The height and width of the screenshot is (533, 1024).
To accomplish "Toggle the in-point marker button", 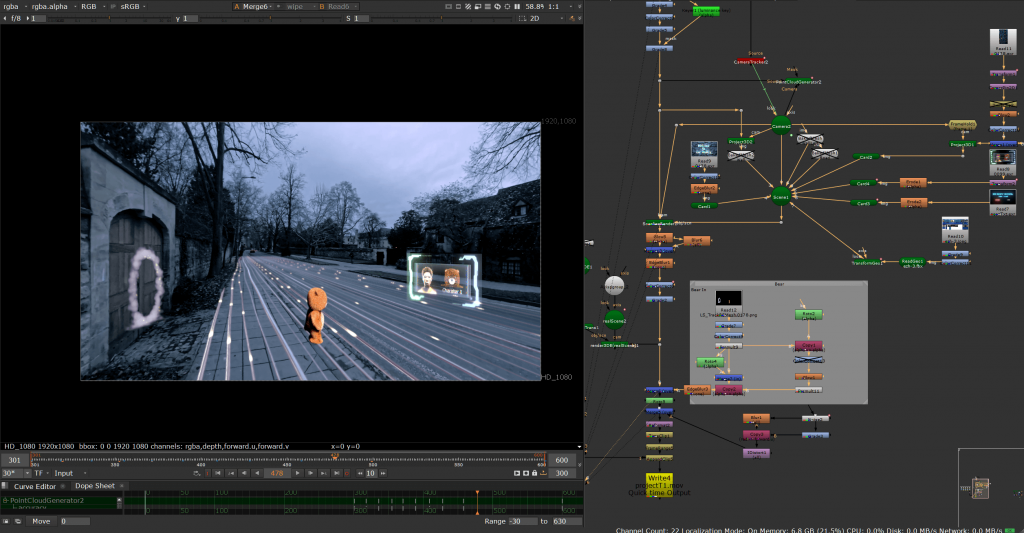I will (208, 473).
